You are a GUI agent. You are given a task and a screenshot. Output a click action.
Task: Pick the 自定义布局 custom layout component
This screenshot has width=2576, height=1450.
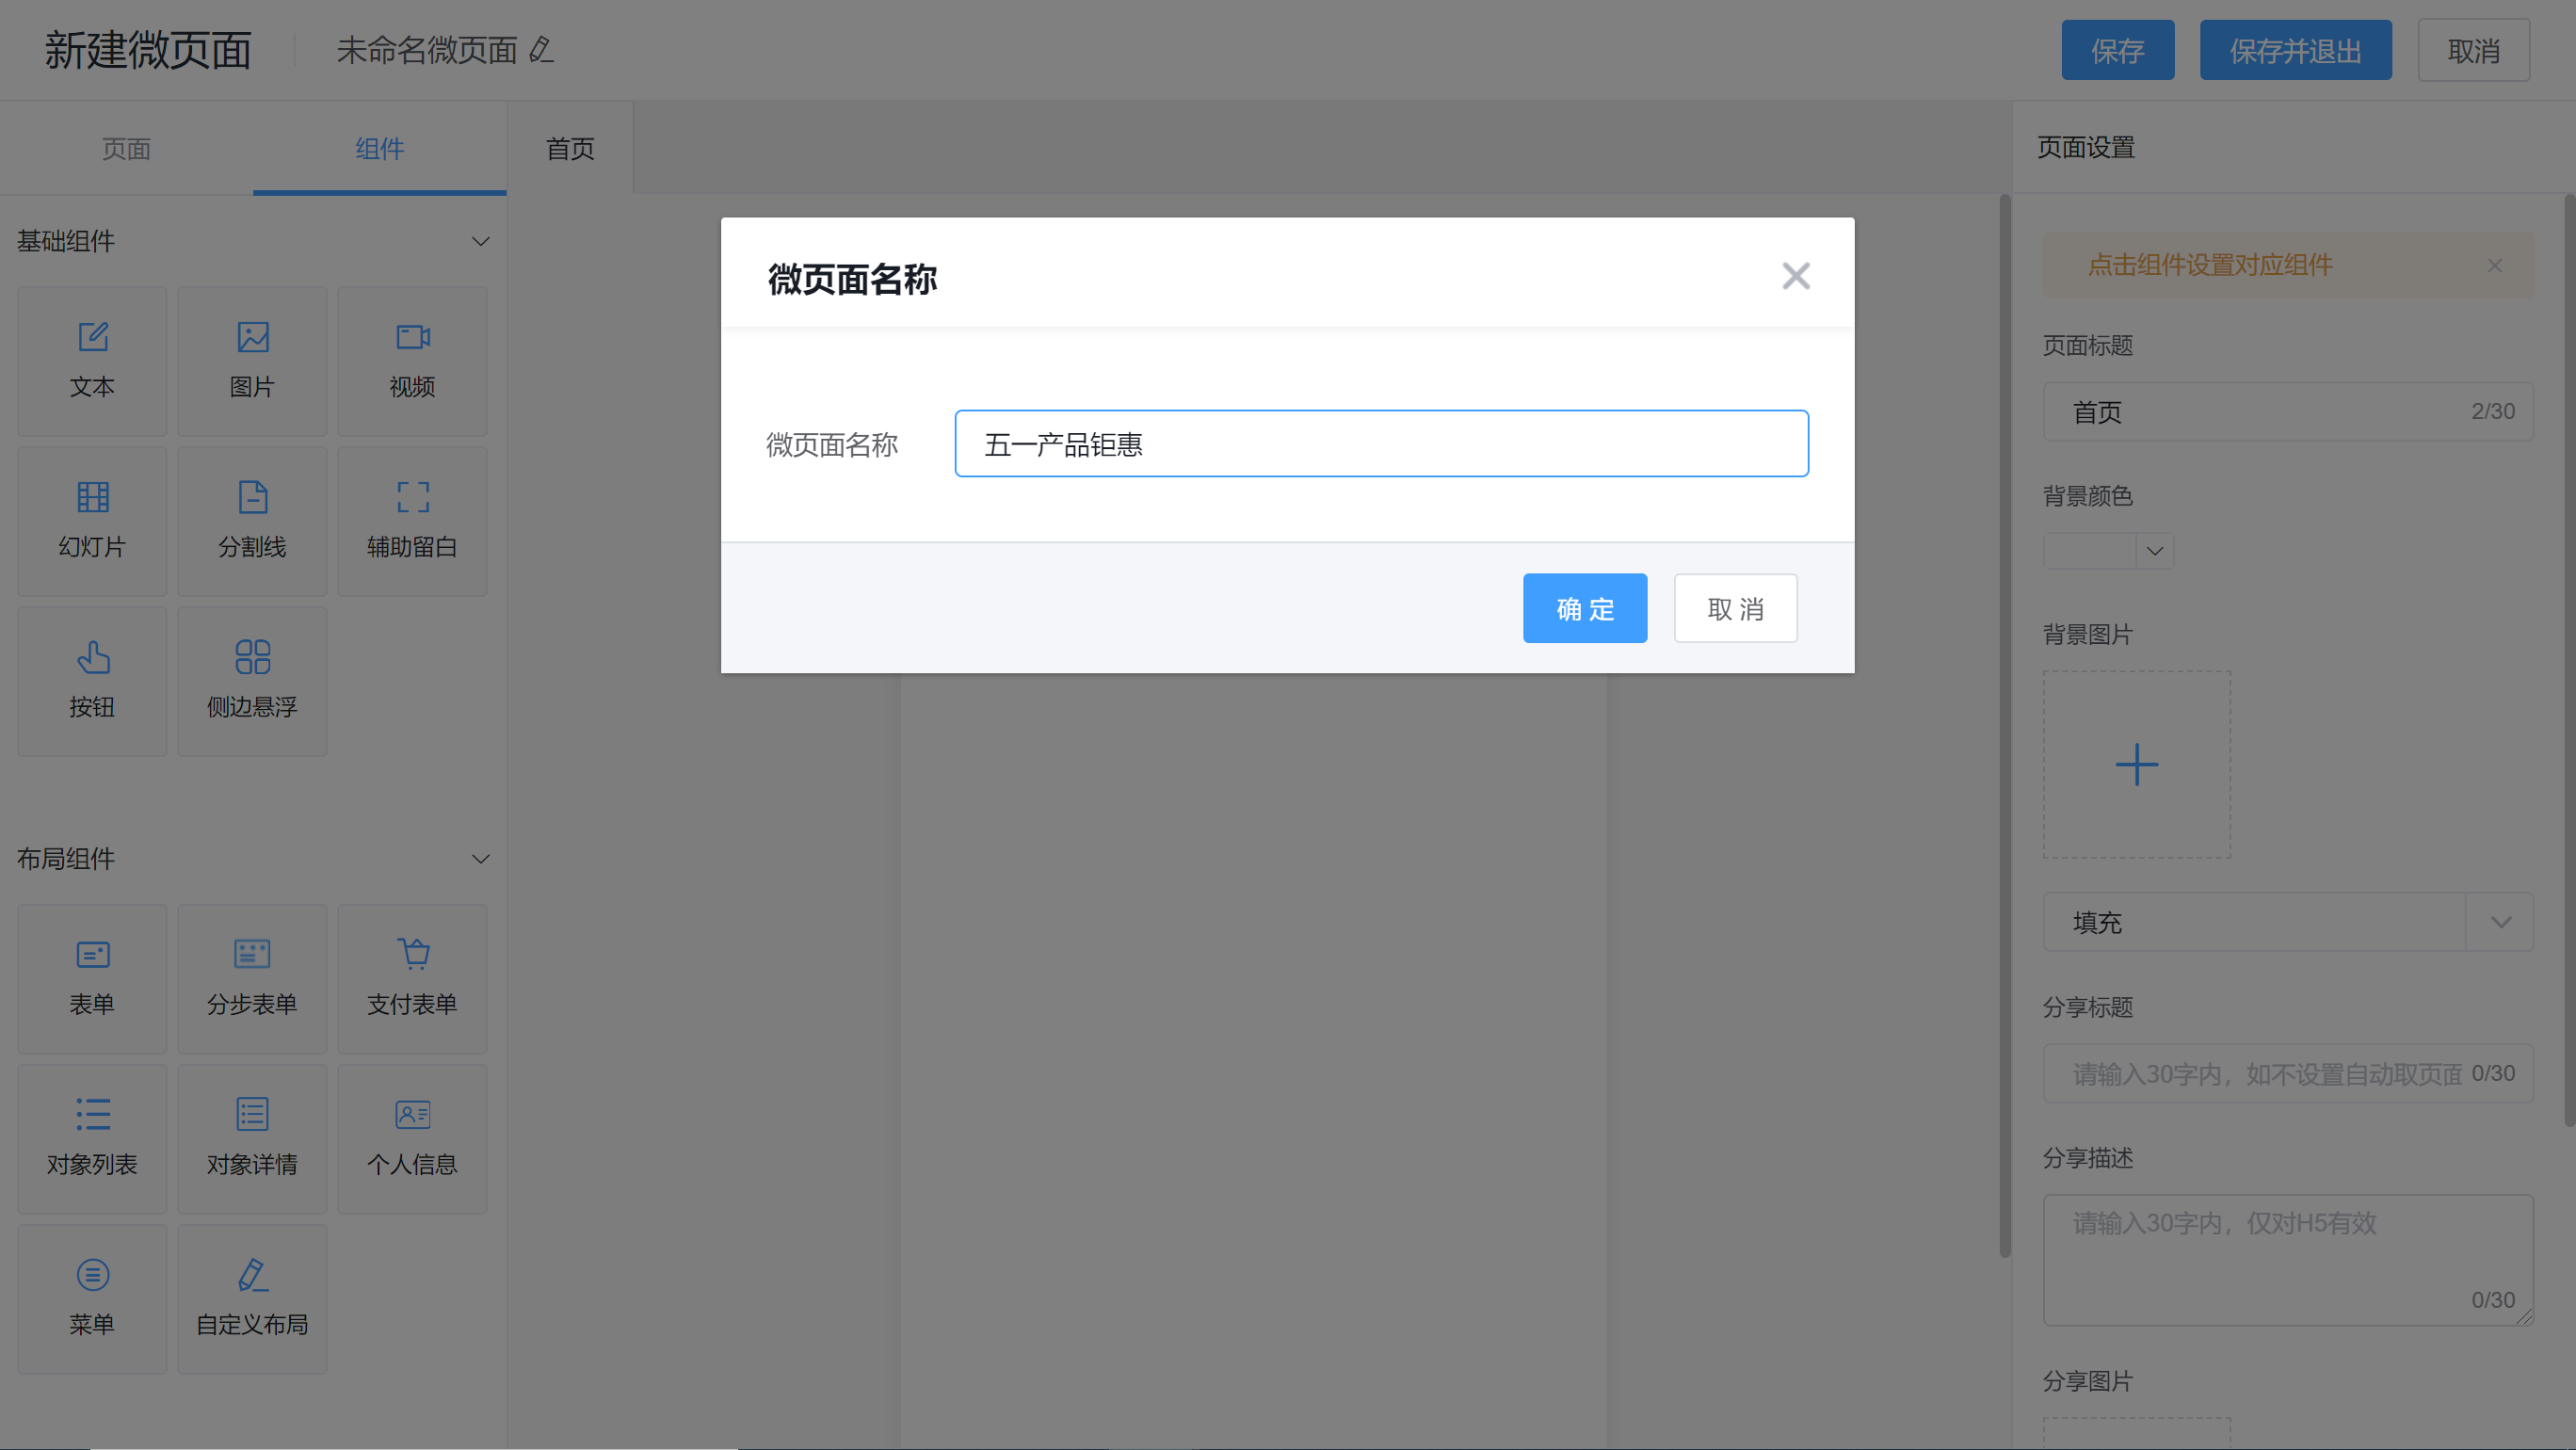click(x=252, y=1299)
